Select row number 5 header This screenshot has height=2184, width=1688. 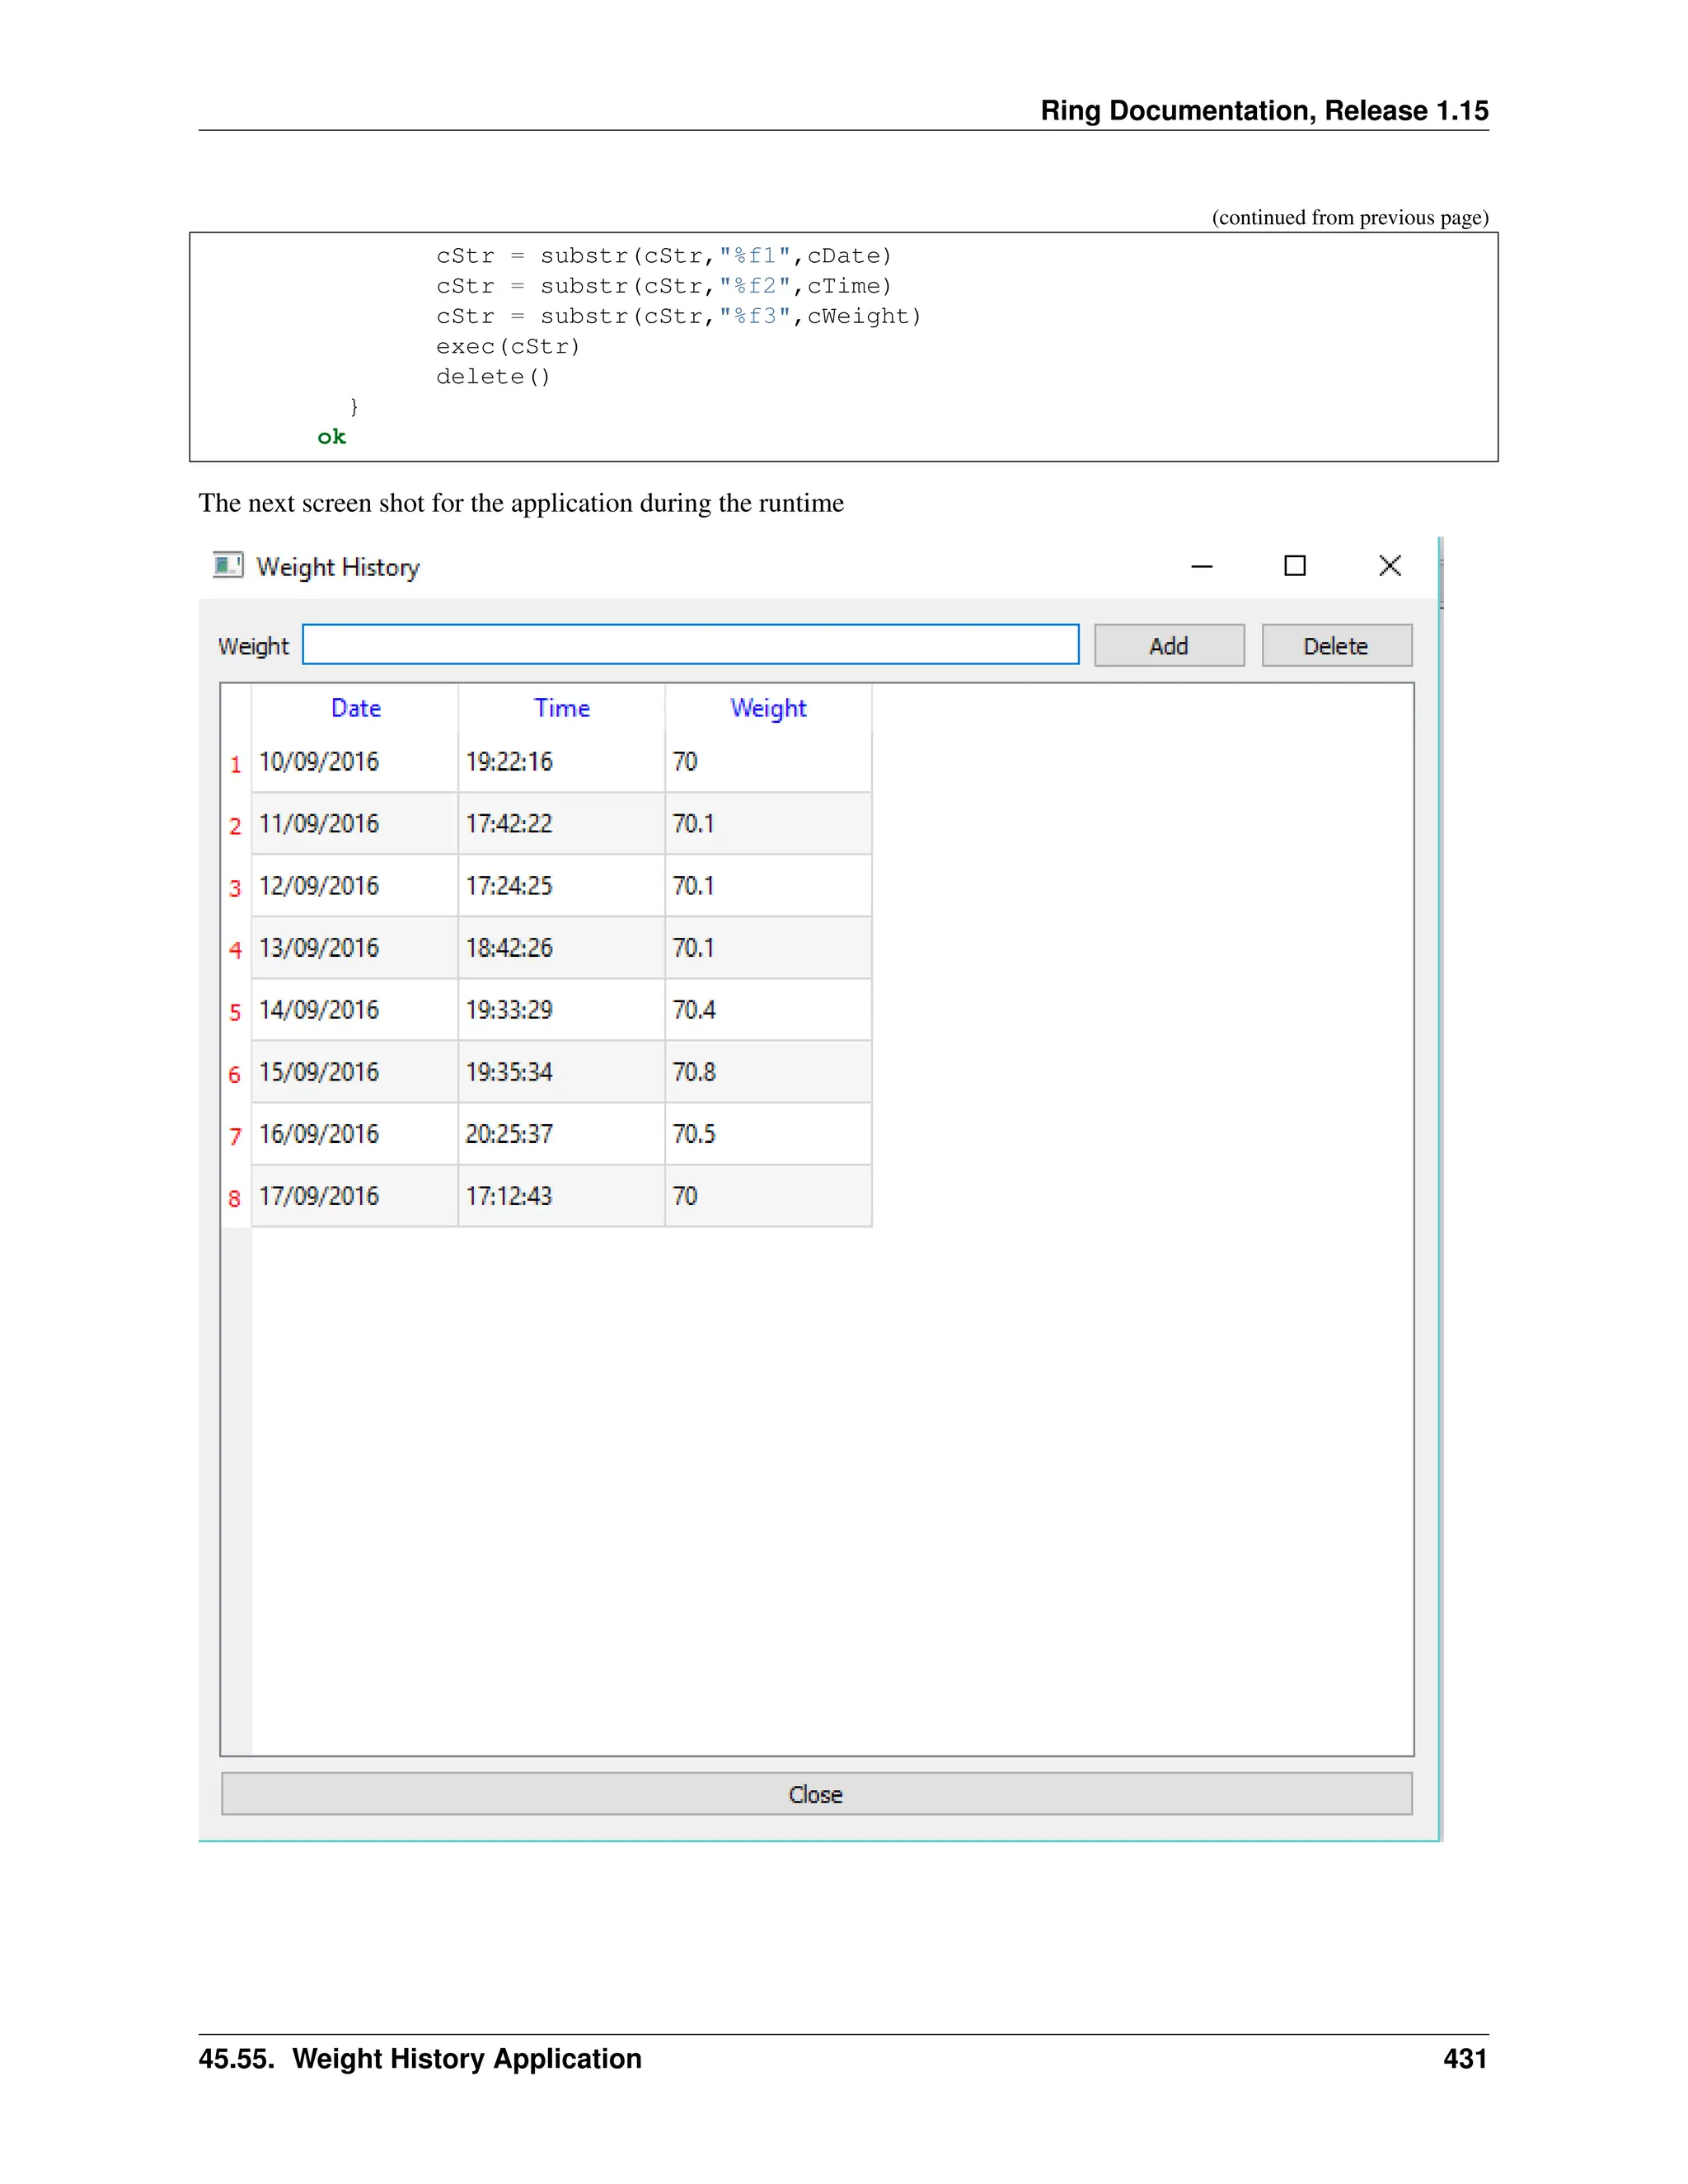click(236, 1012)
